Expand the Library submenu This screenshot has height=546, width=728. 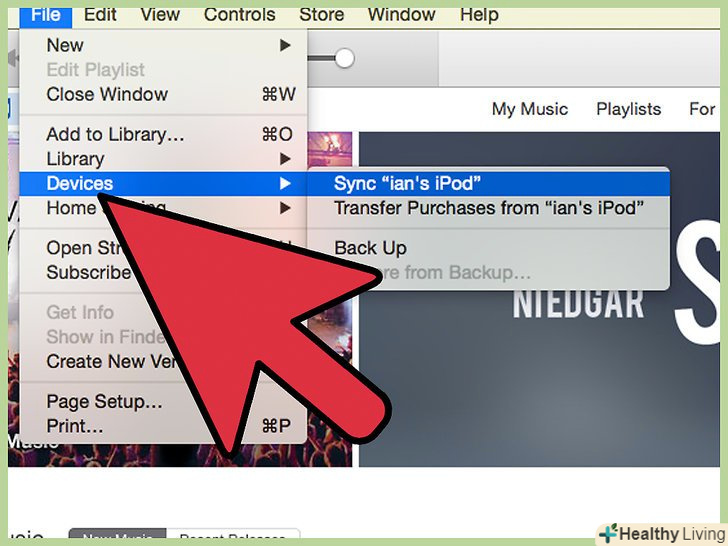click(x=163, y=159)
